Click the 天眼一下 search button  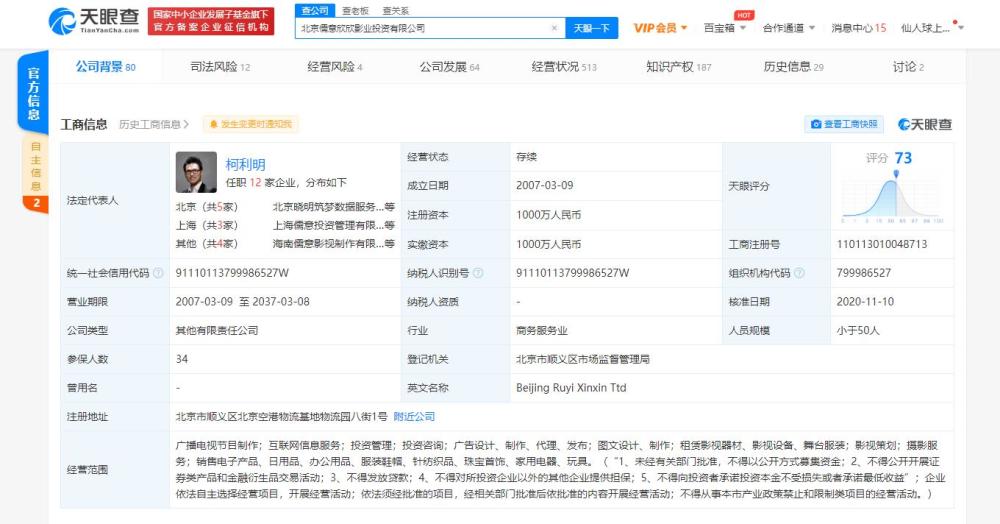pos(591,28)
